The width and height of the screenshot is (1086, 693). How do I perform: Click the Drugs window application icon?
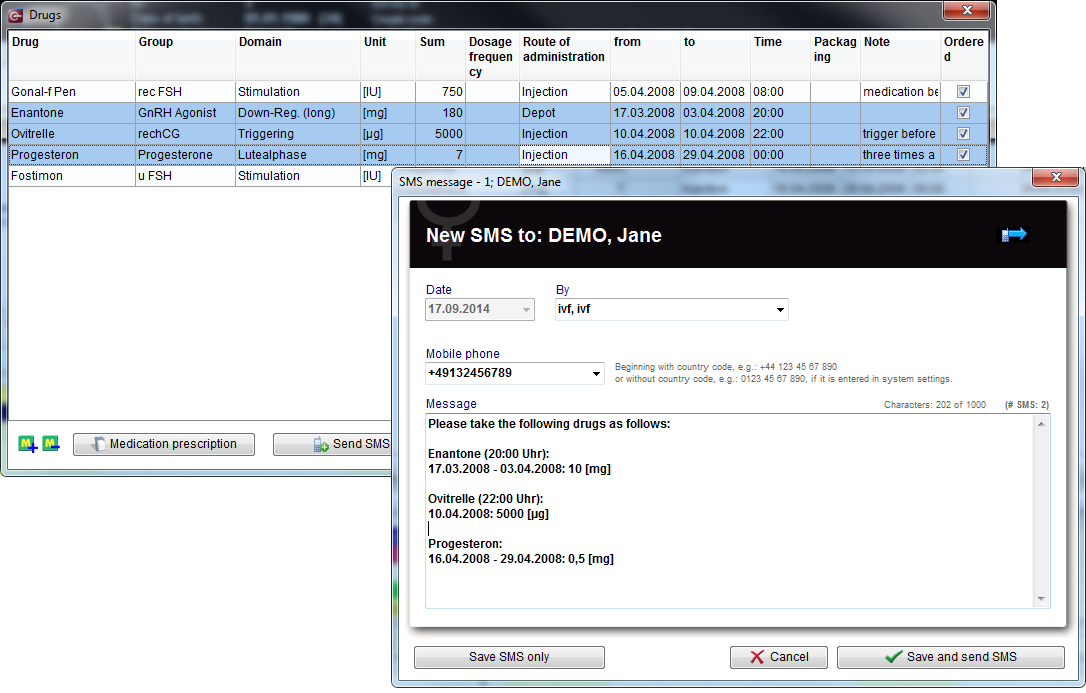click(15, 15)
